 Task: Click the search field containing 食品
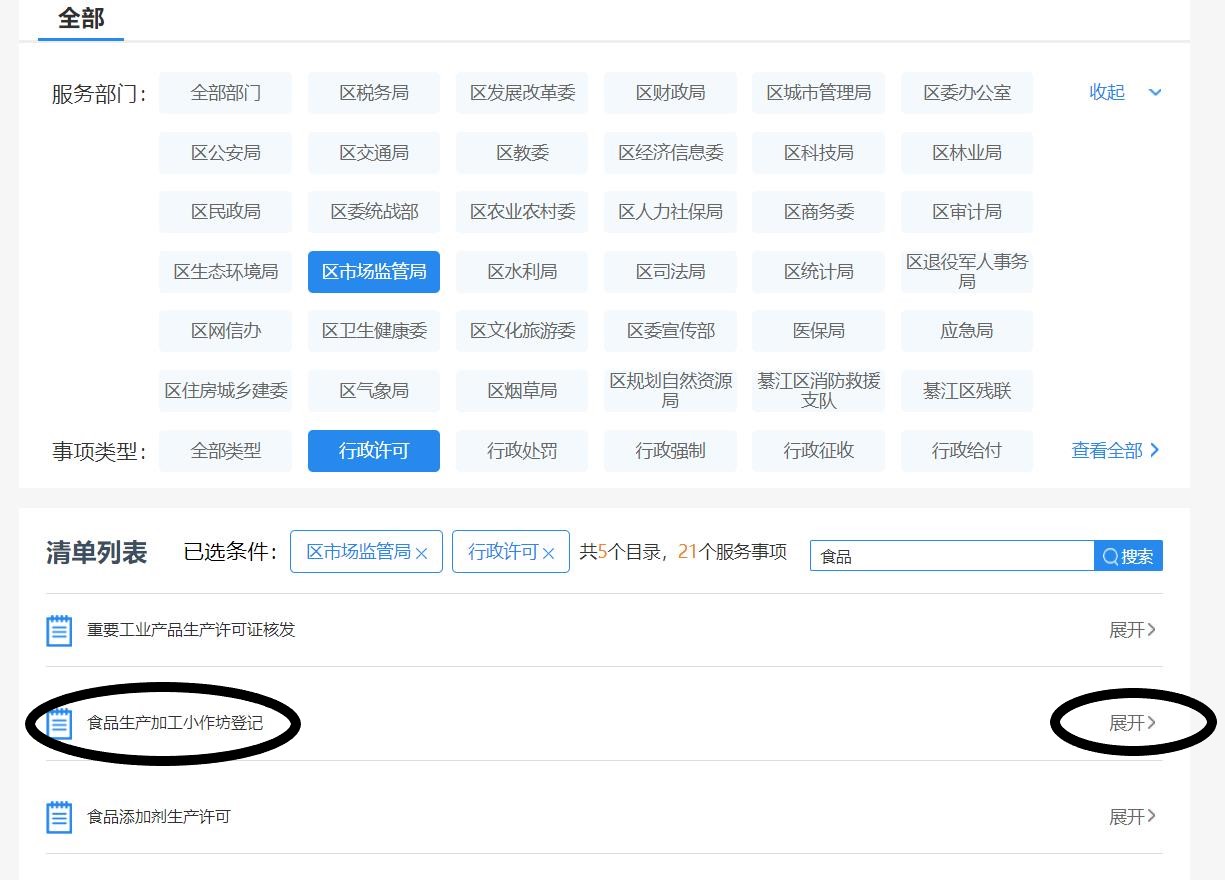(950, 556)
